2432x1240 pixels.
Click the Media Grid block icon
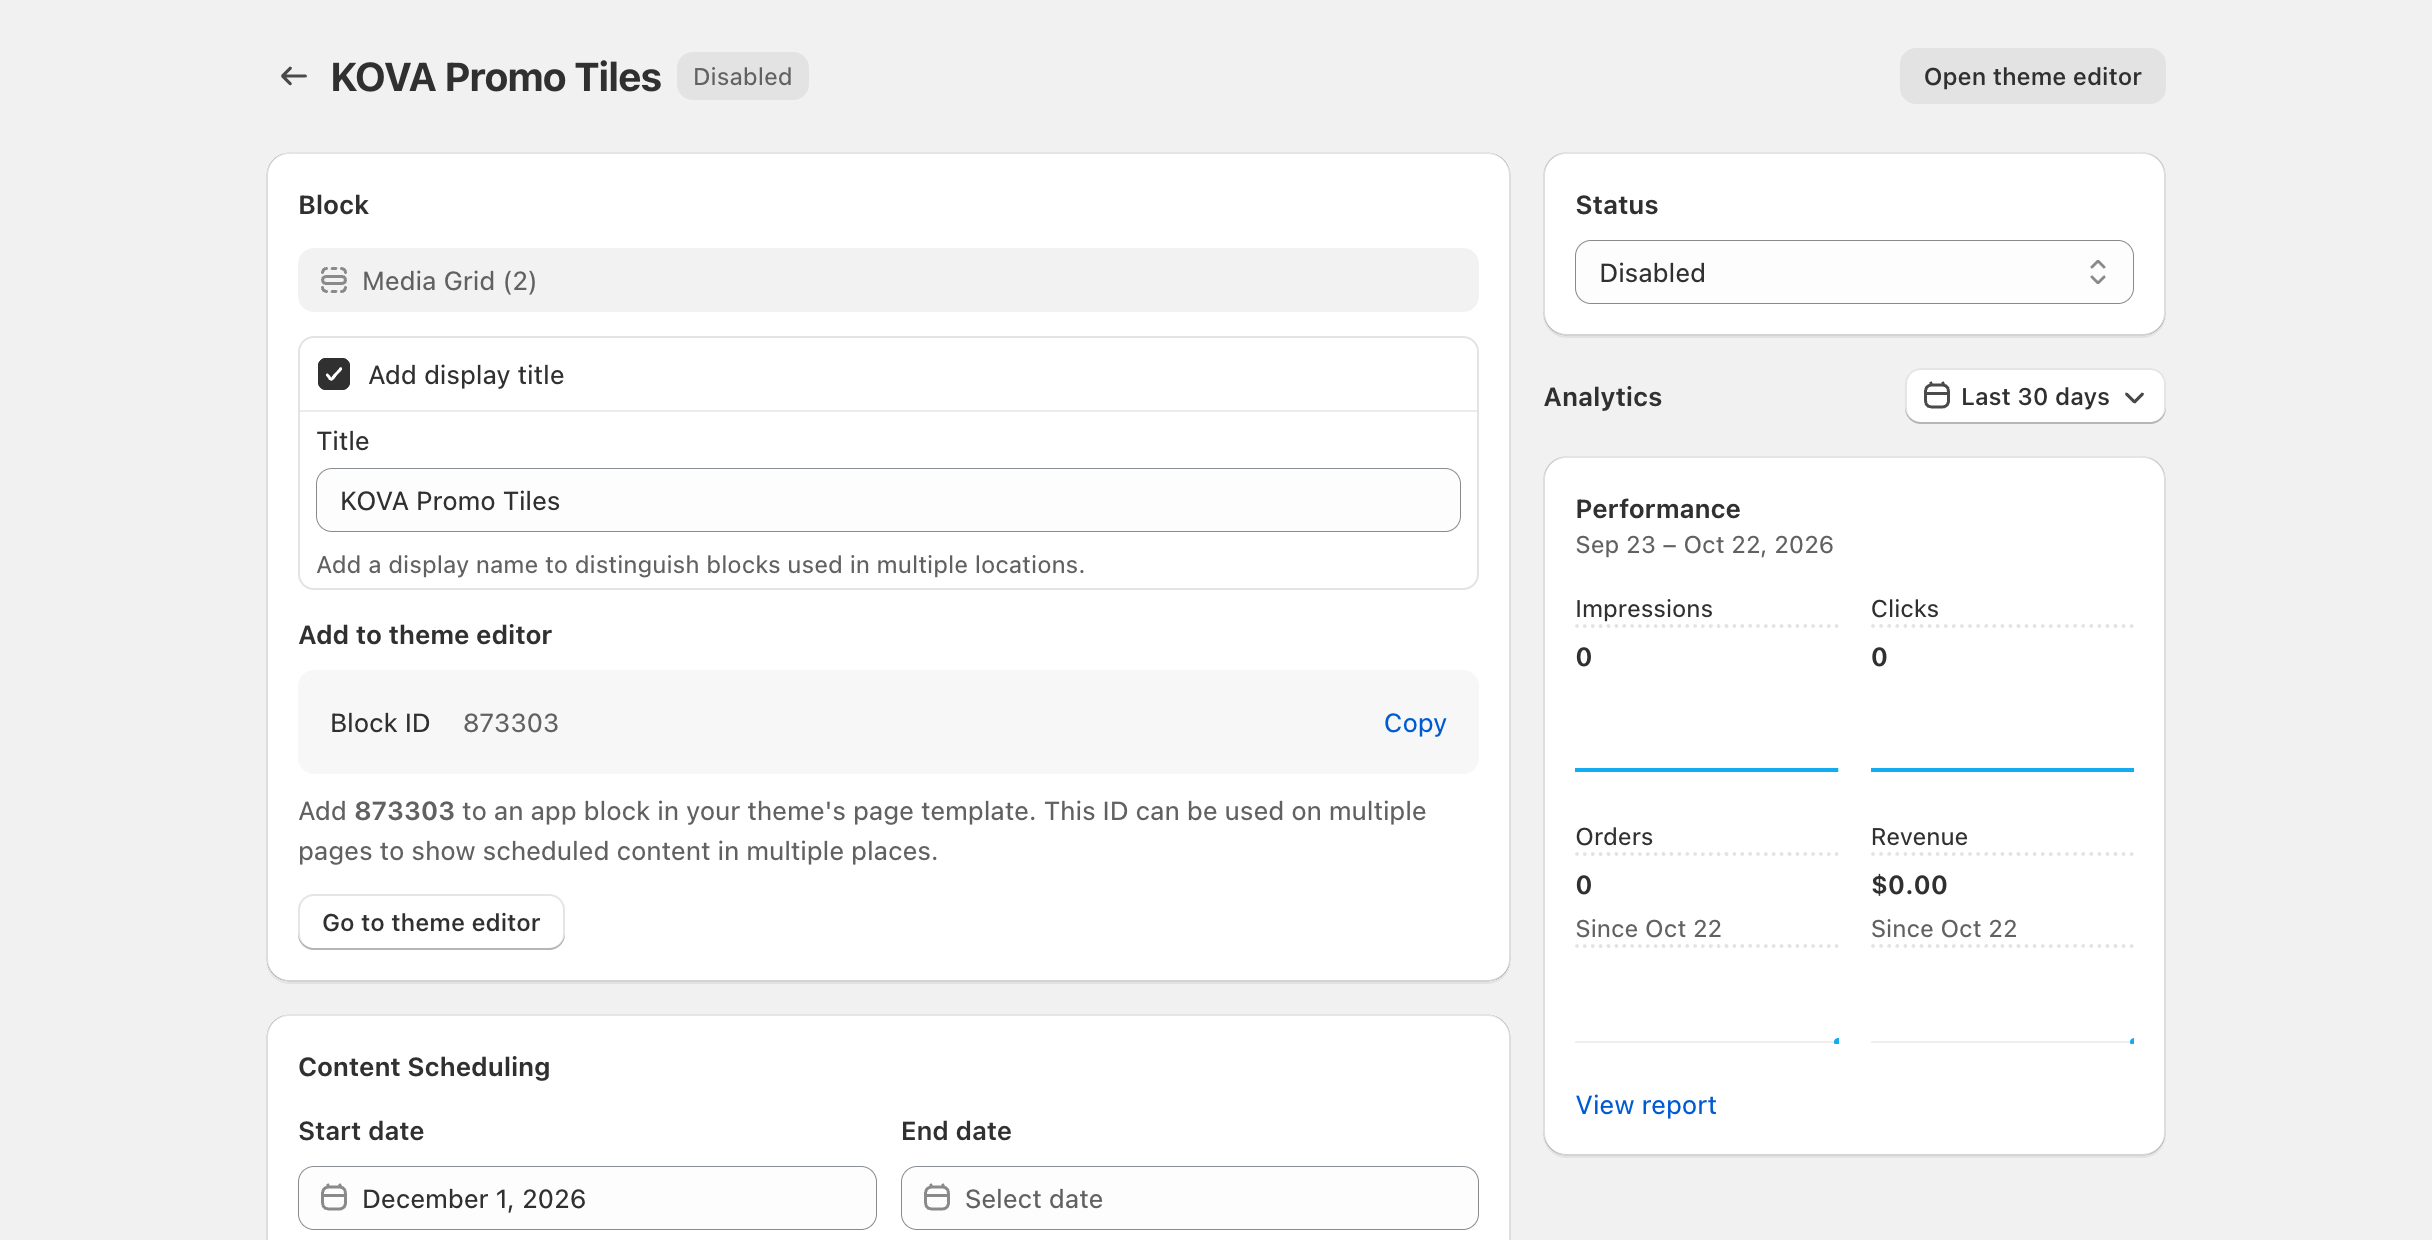(x=334, y=280)
